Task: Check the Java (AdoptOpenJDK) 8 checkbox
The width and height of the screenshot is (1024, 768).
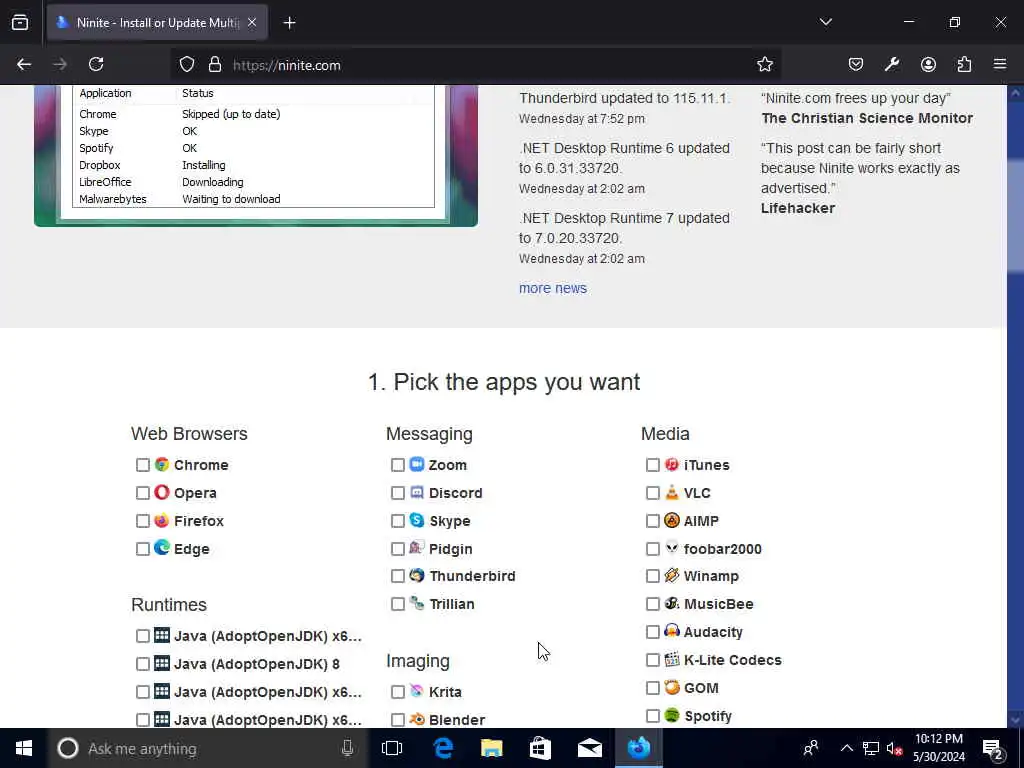Action: click(x=142, y=664)
